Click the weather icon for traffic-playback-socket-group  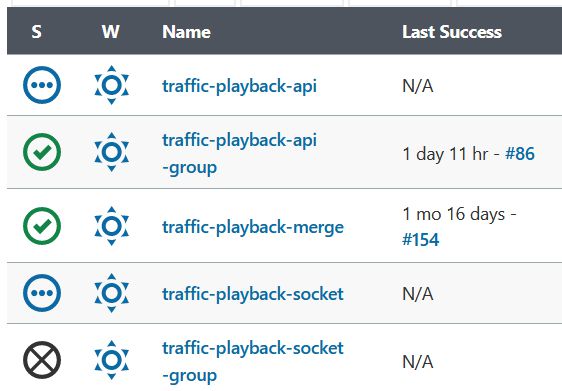tap(111, 360)
